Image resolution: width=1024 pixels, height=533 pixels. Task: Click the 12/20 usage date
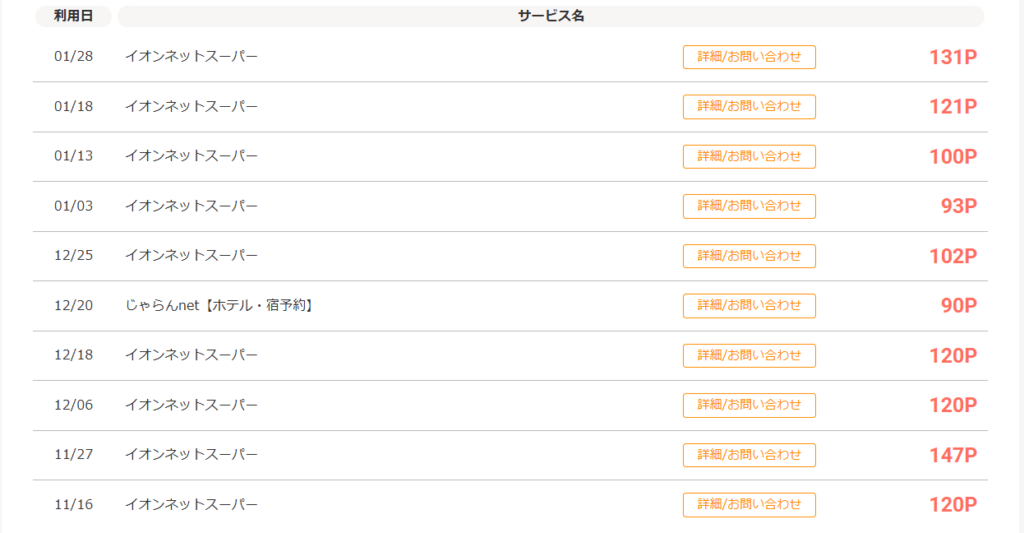pyautogui.click(x=73, y=306)
